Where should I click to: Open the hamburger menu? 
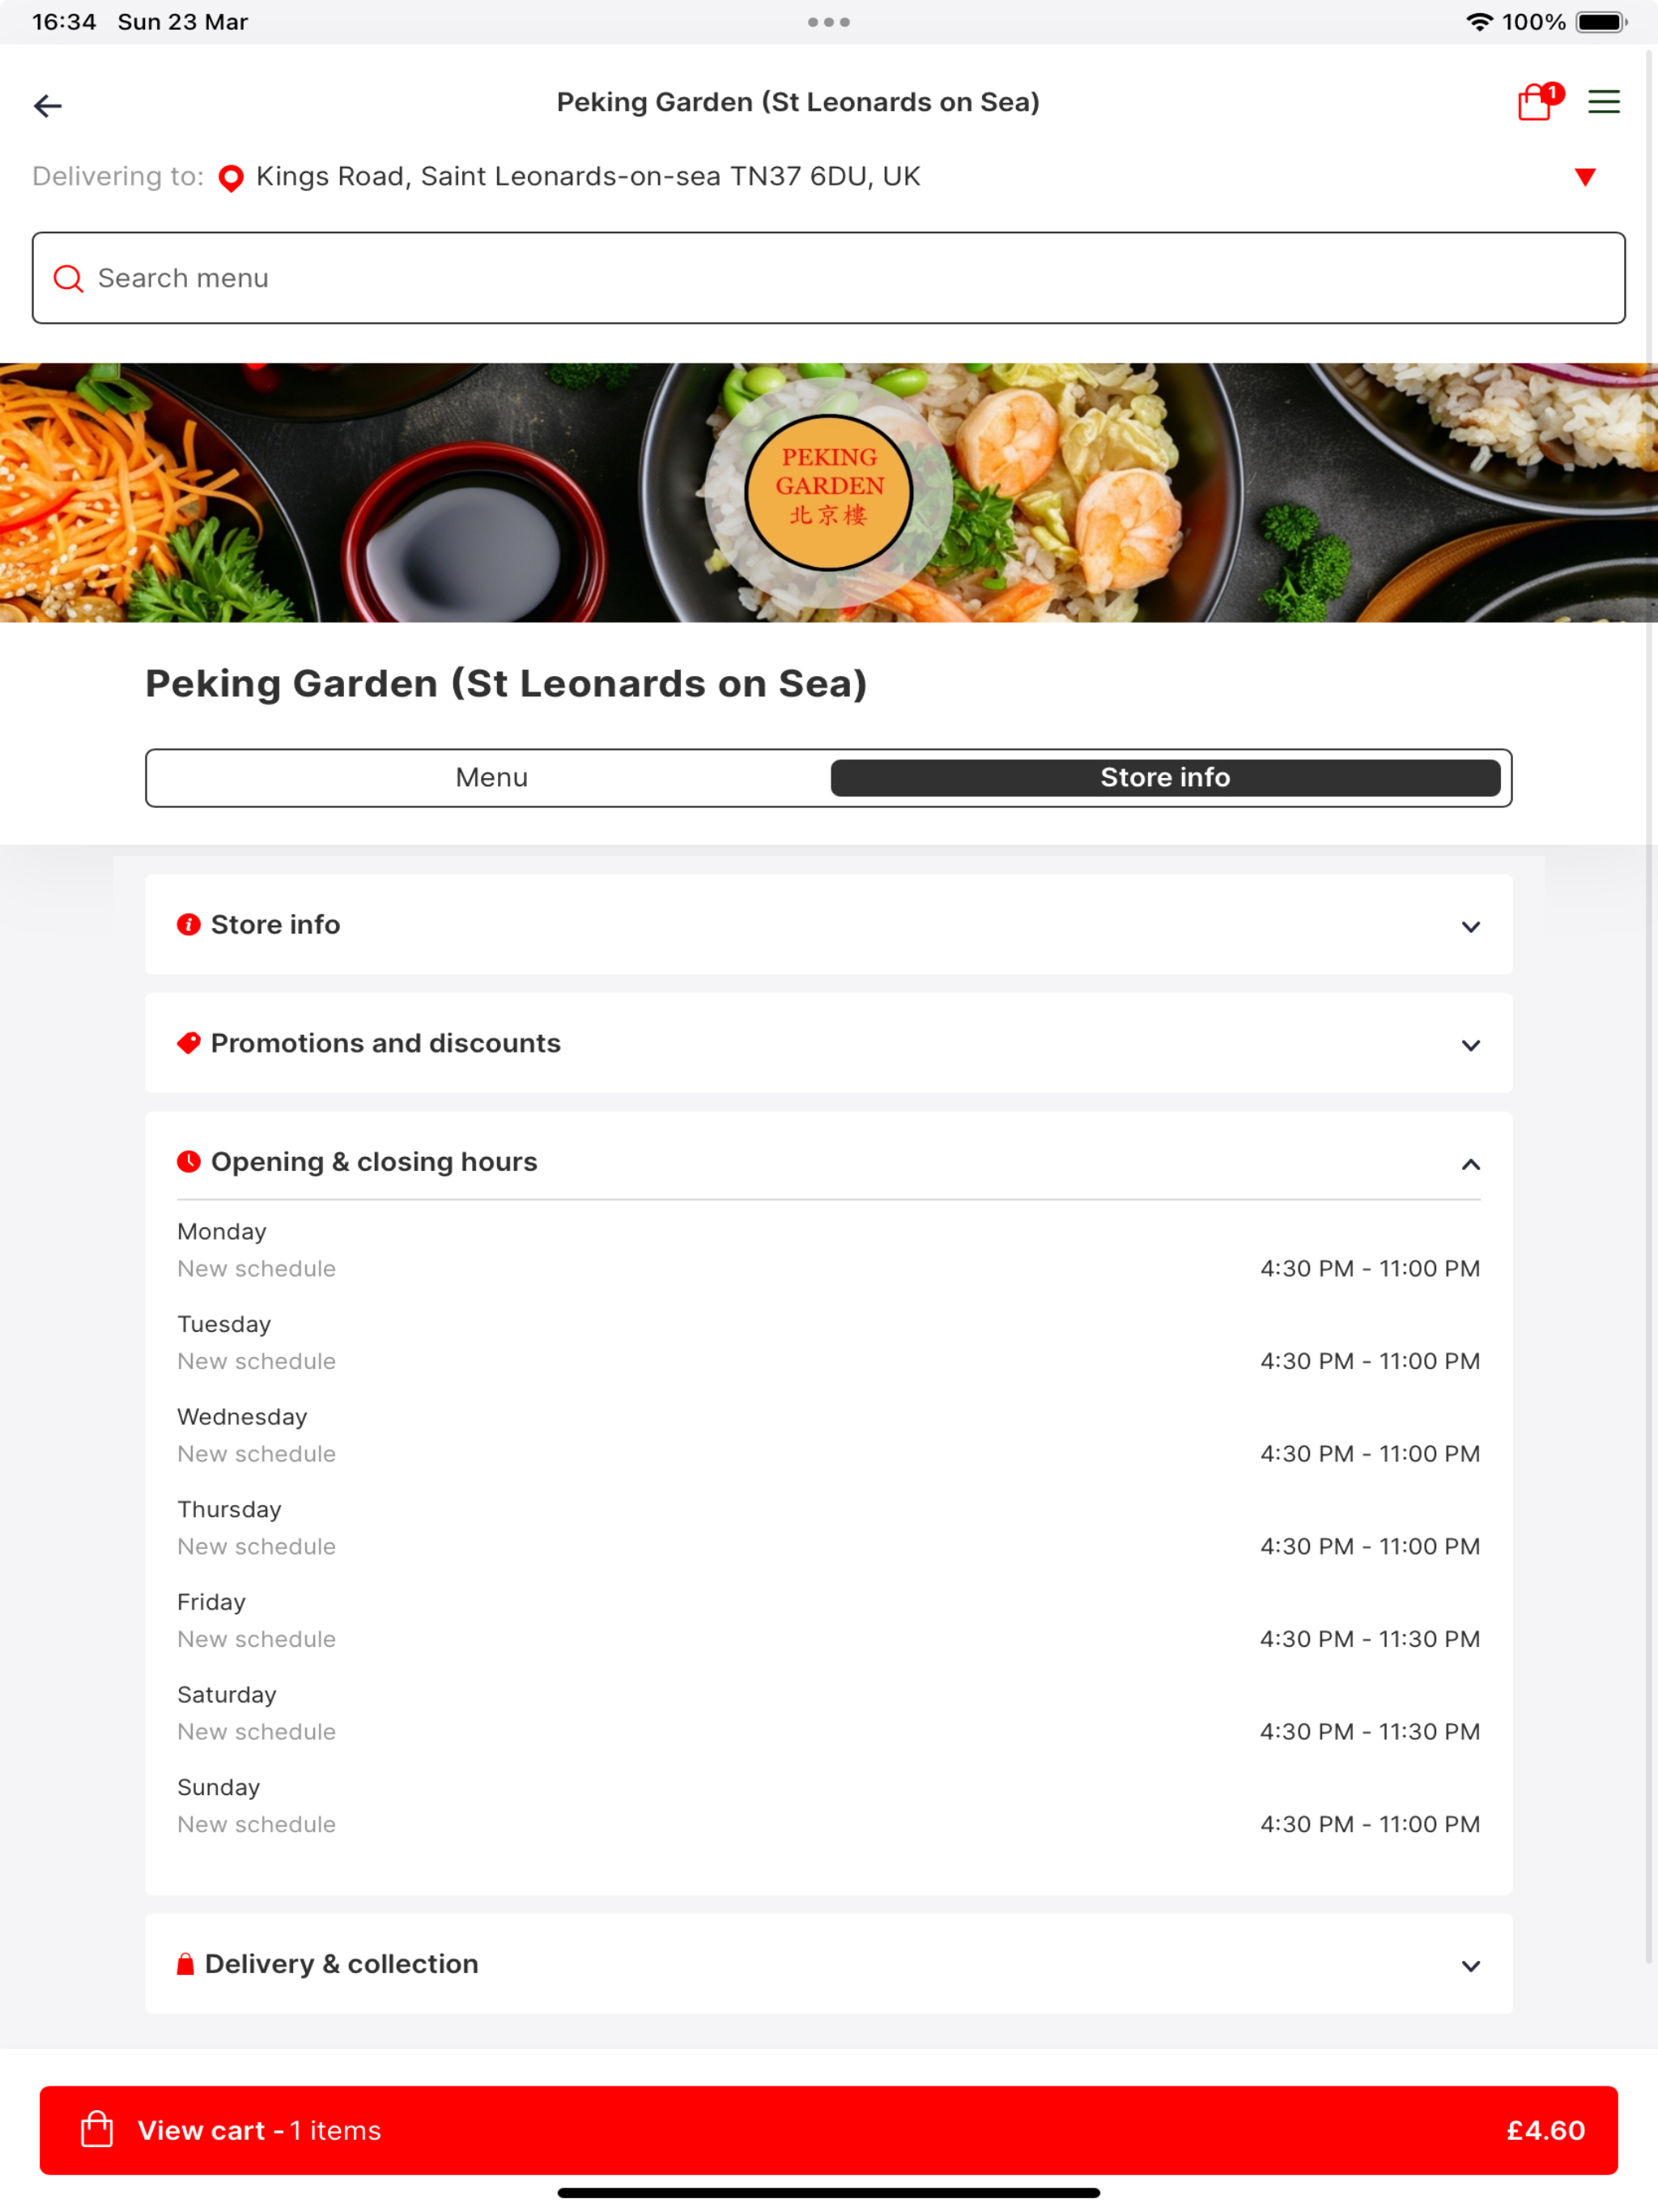tap(1604, 102)
